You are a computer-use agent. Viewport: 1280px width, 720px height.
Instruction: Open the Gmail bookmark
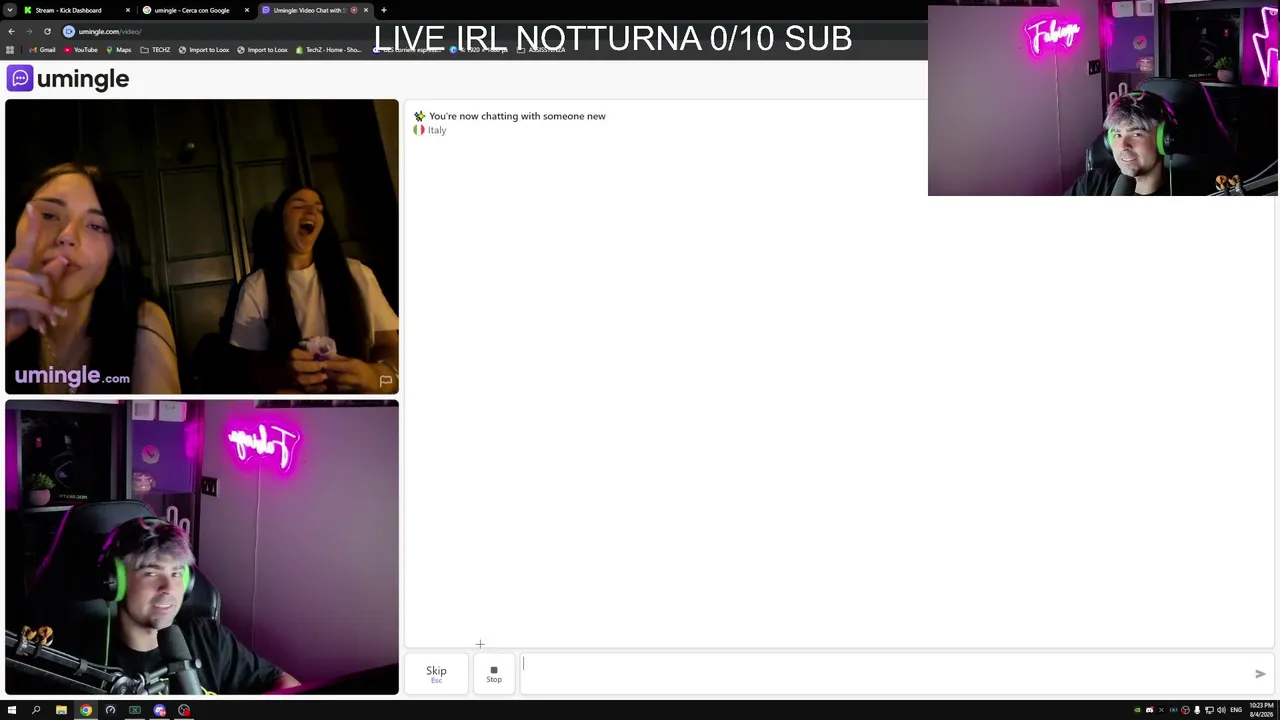[x=42, y=50]
